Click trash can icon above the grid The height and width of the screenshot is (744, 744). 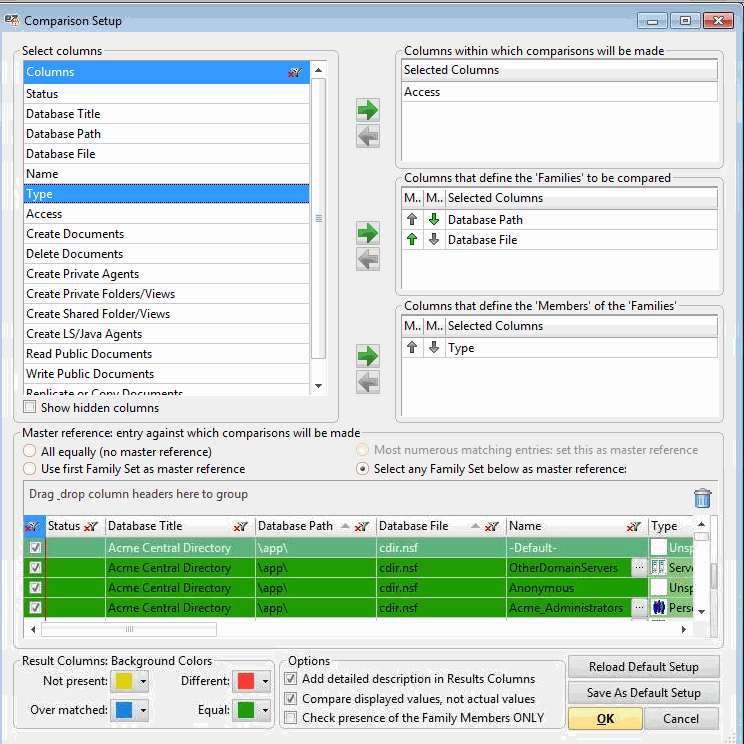coord(703,498)
